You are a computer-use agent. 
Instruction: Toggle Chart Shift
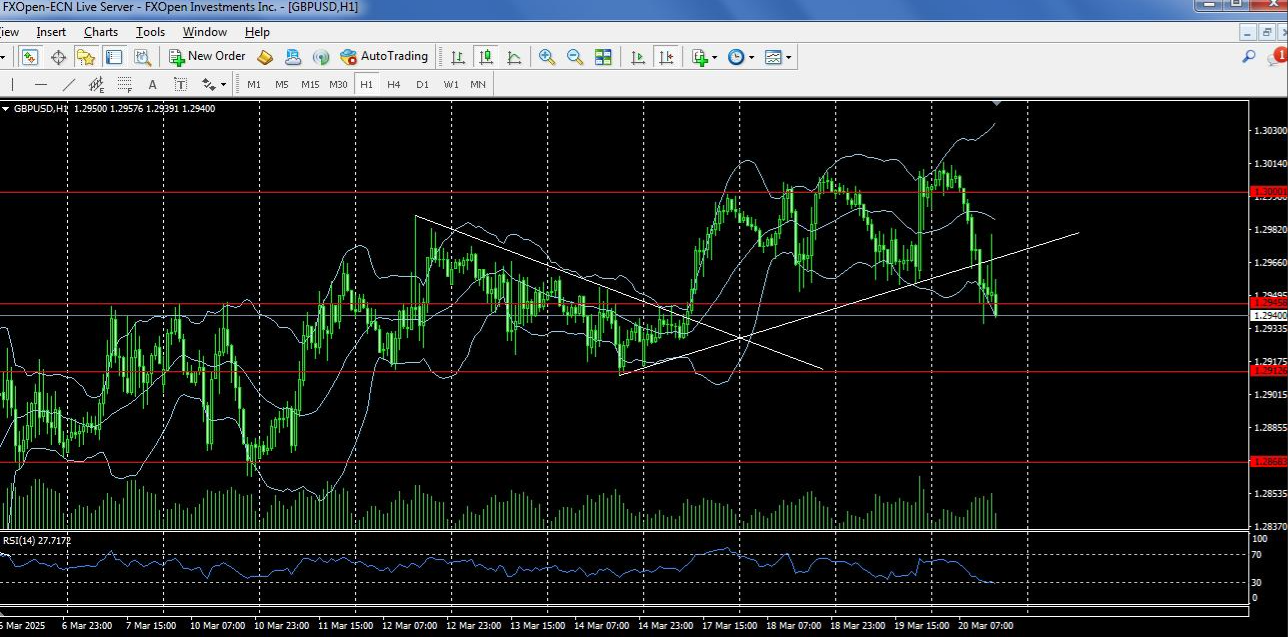pos(666,57)
